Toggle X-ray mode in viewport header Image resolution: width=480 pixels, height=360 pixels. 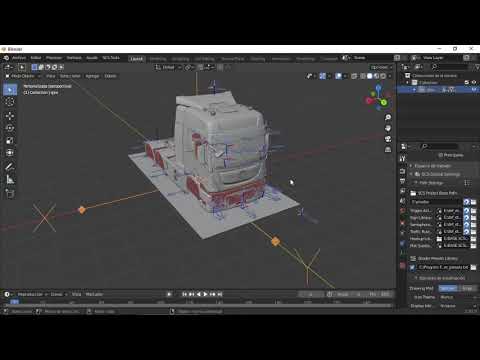[x=354, y=76]
